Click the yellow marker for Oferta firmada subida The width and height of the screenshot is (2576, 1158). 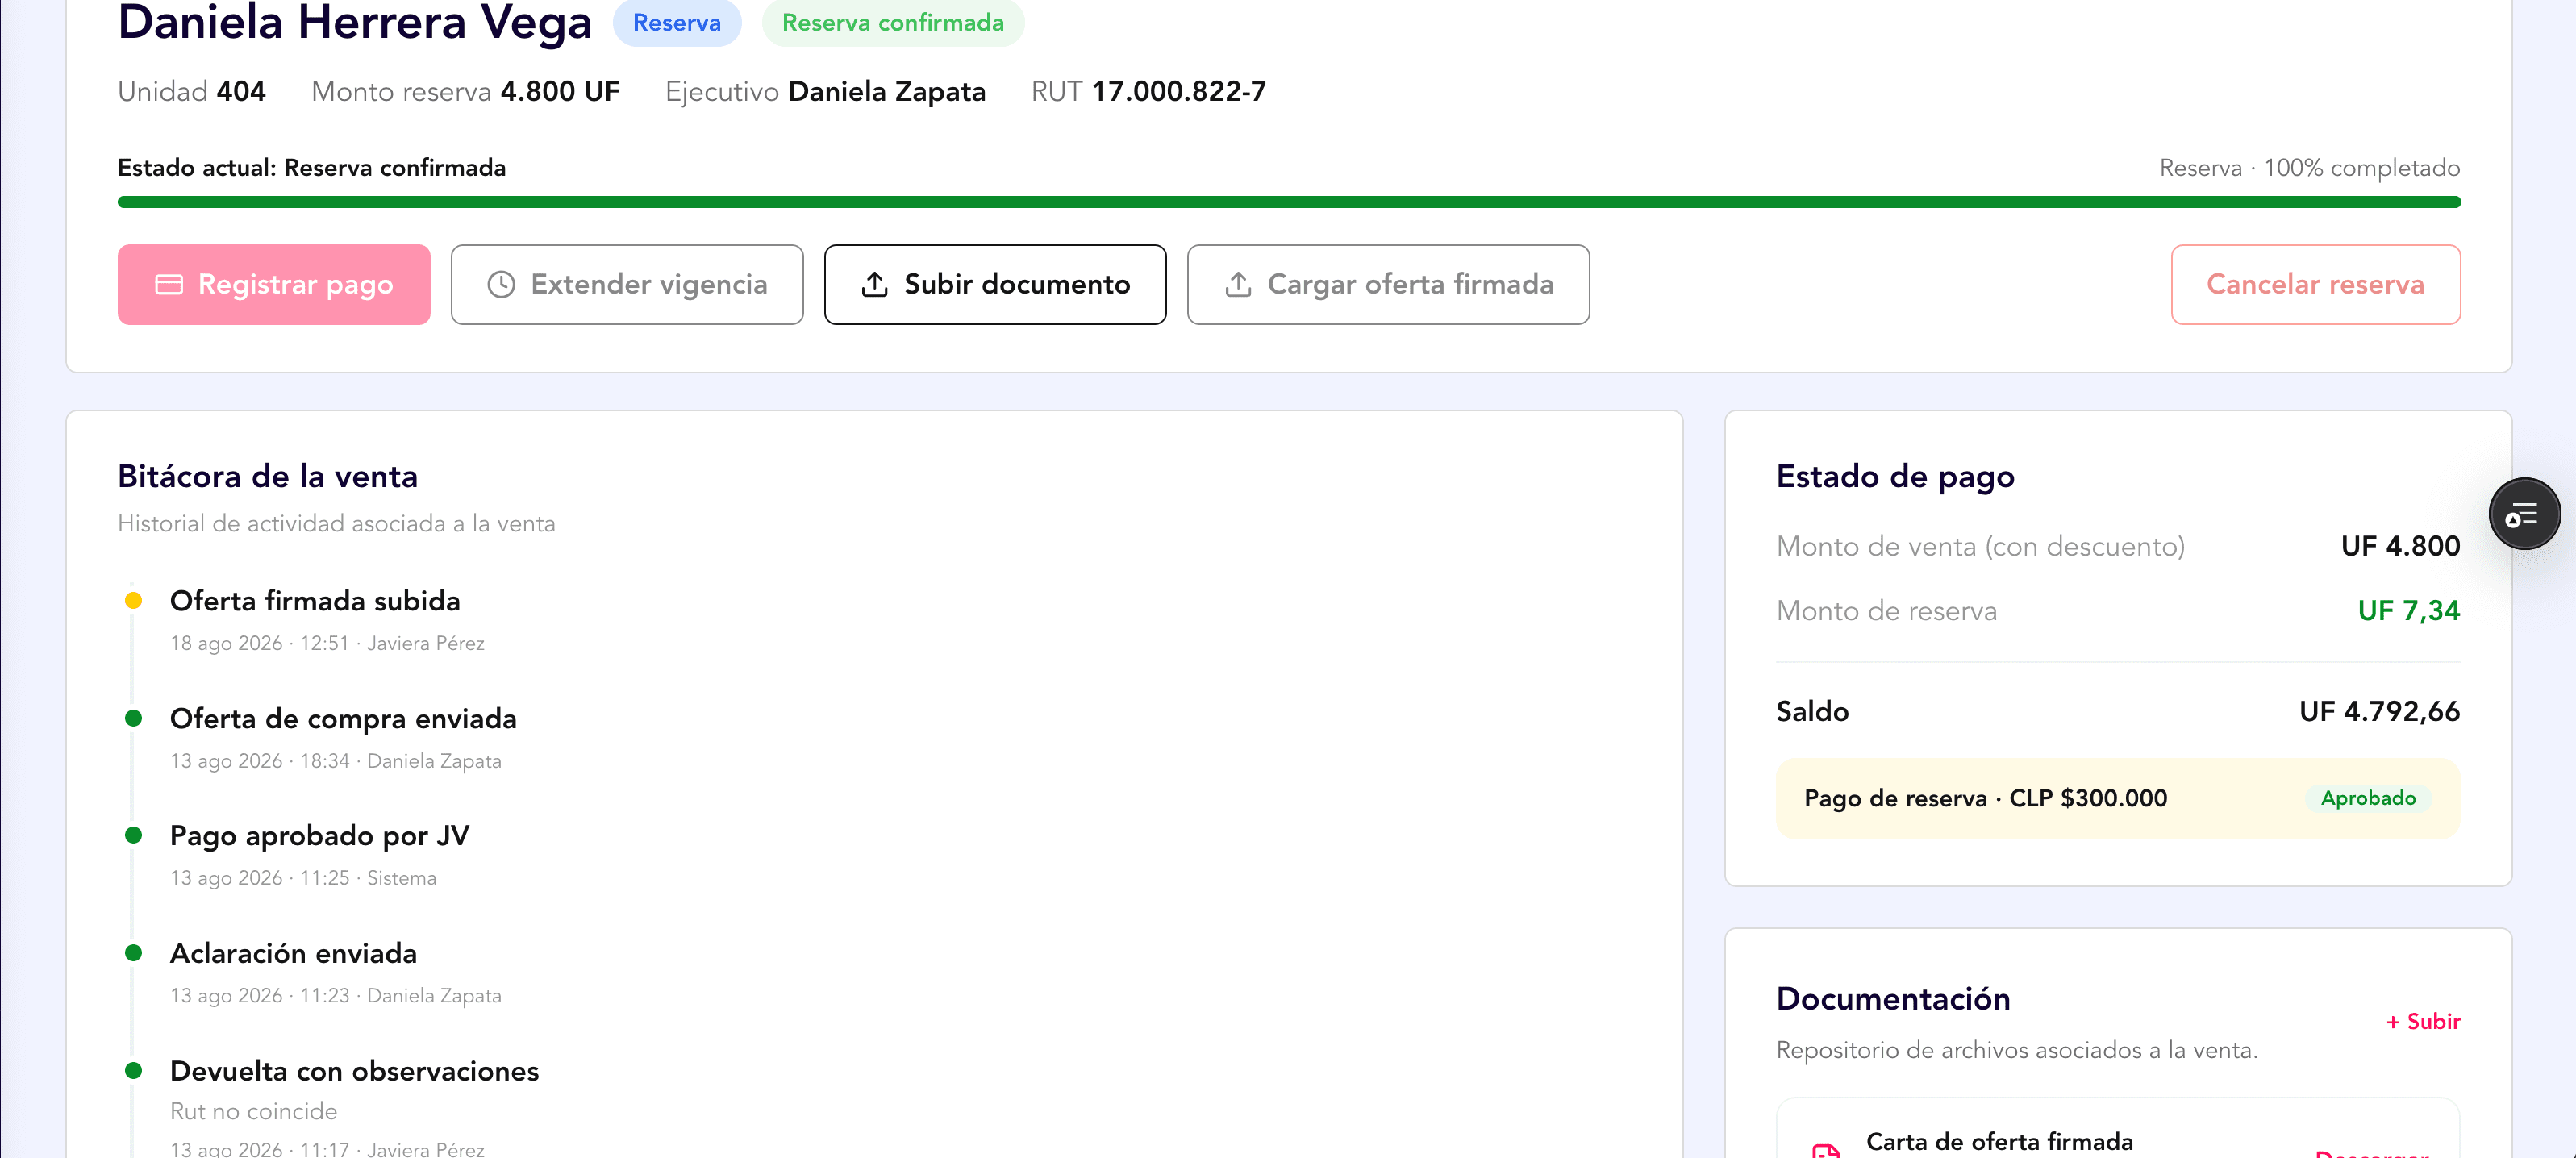pyautogui.click(x=133, y=601)
